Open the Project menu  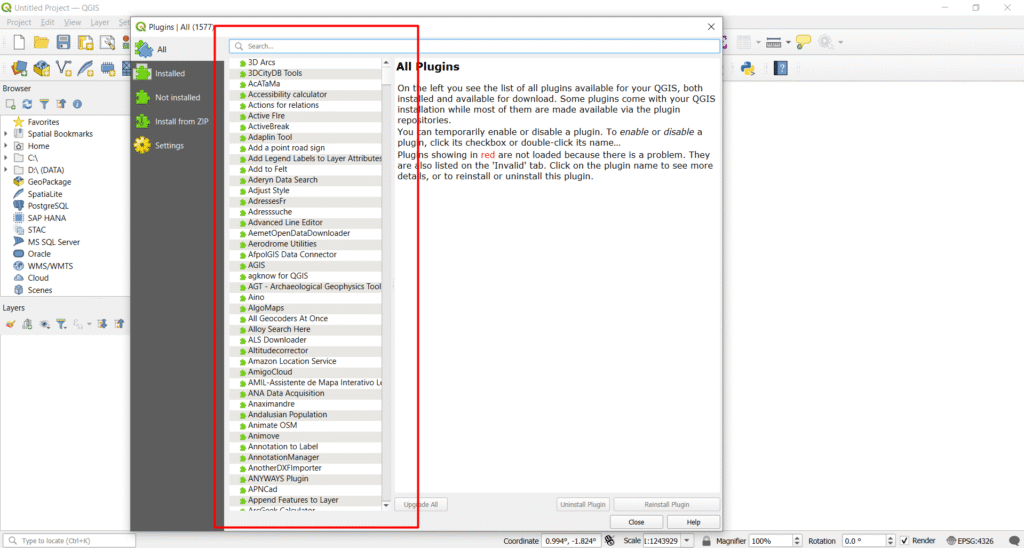coord(19,22)
